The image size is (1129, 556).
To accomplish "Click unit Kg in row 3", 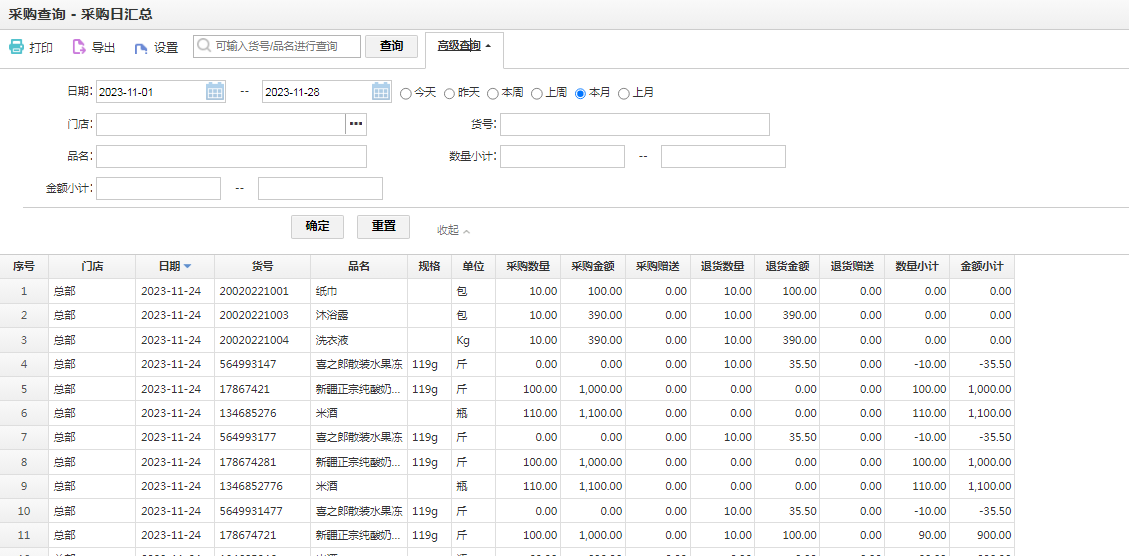I will pos(463,340).
